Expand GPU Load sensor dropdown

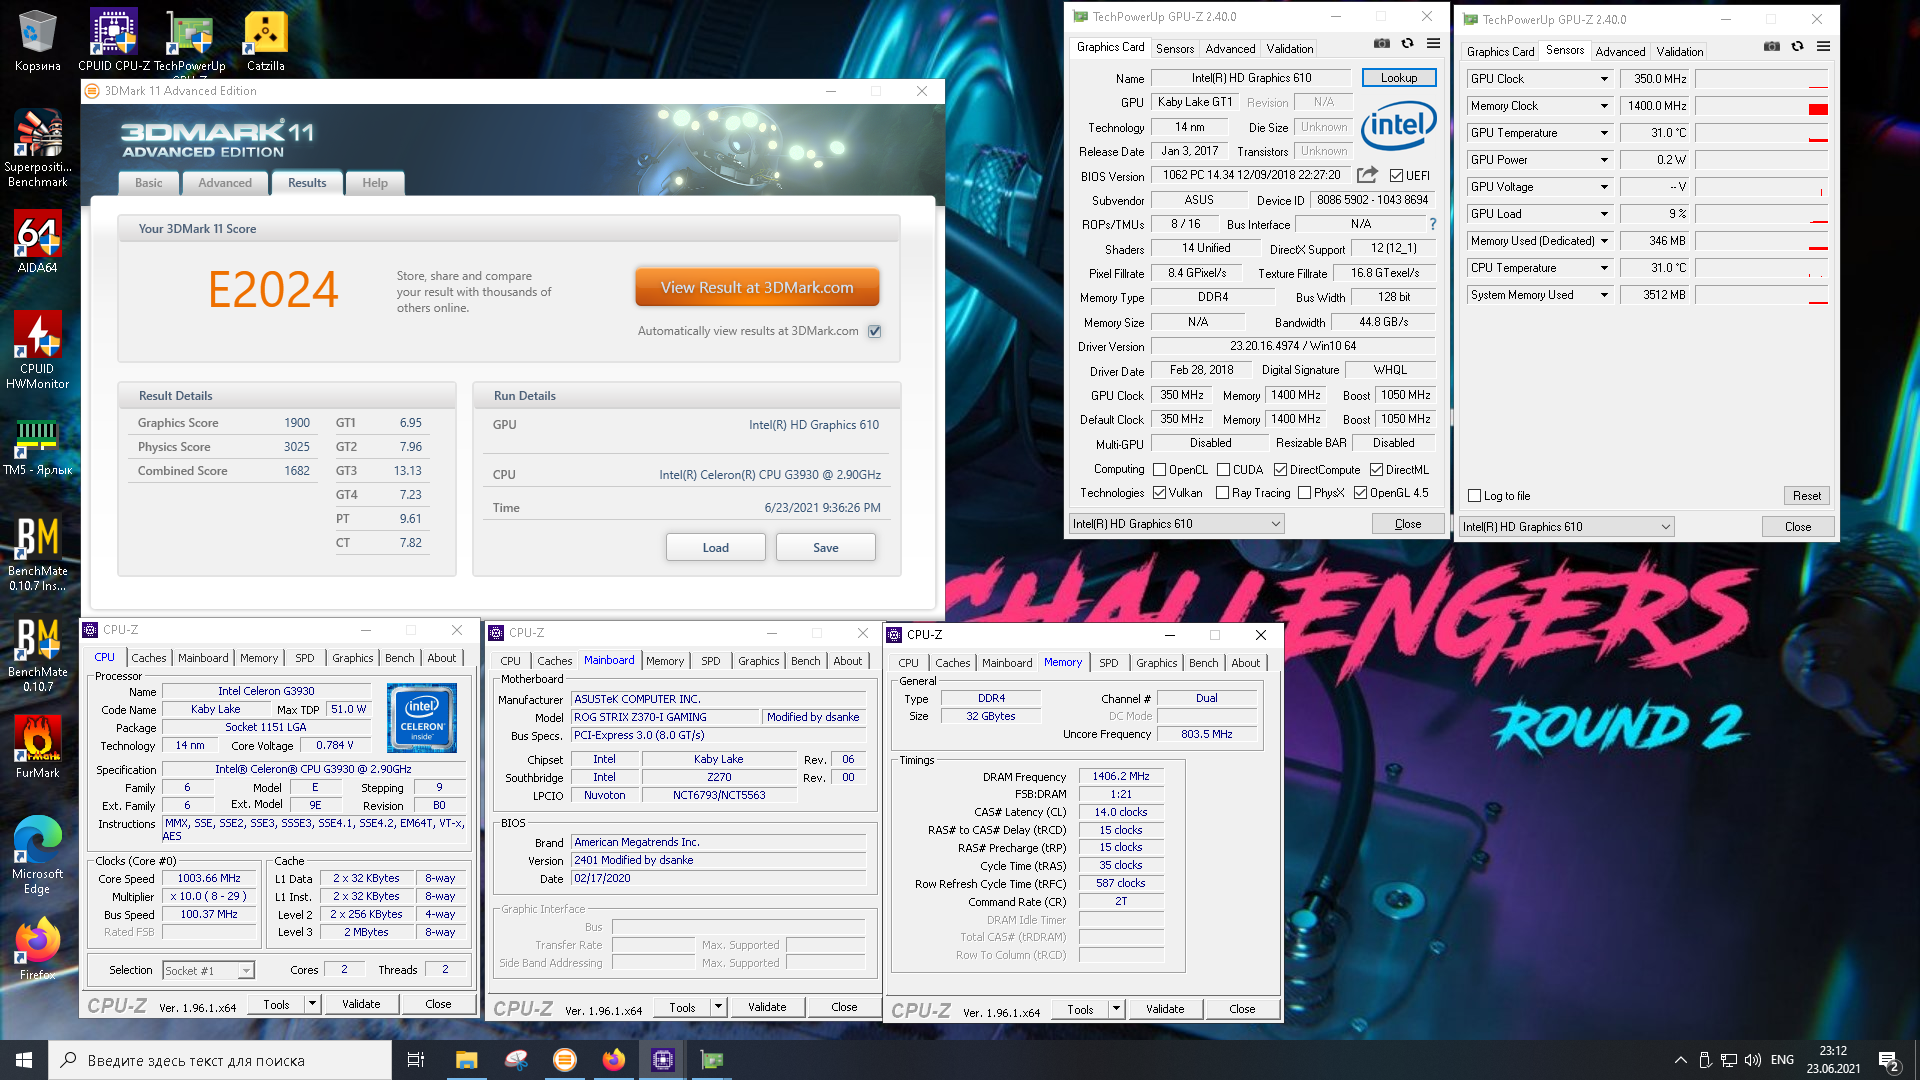tap(1604, 214)
